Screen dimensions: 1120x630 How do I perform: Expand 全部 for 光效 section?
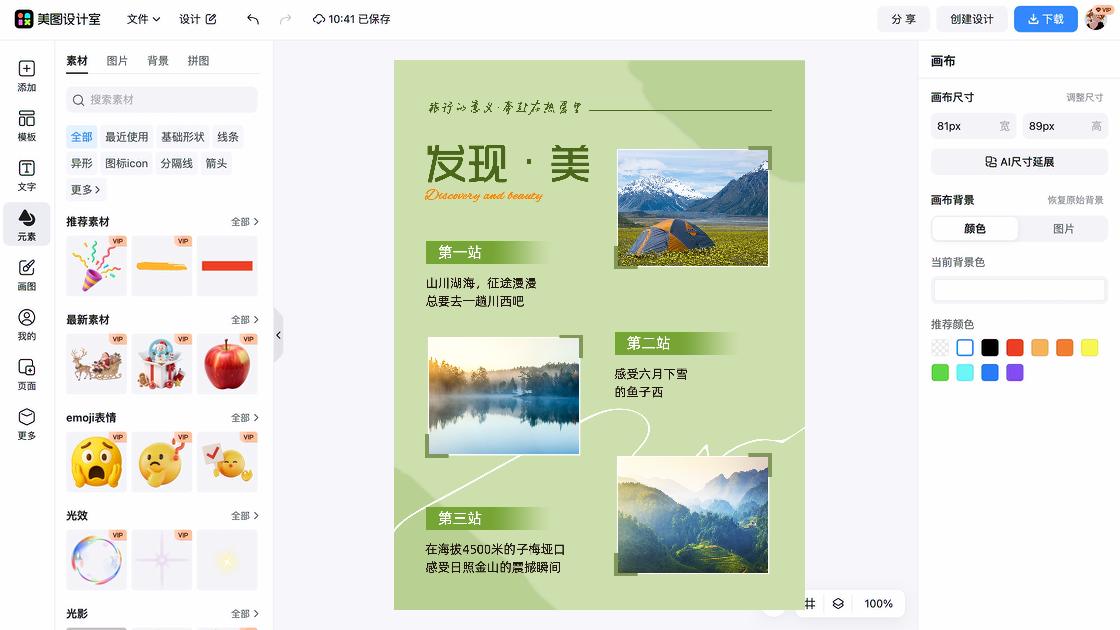point(244,516)
